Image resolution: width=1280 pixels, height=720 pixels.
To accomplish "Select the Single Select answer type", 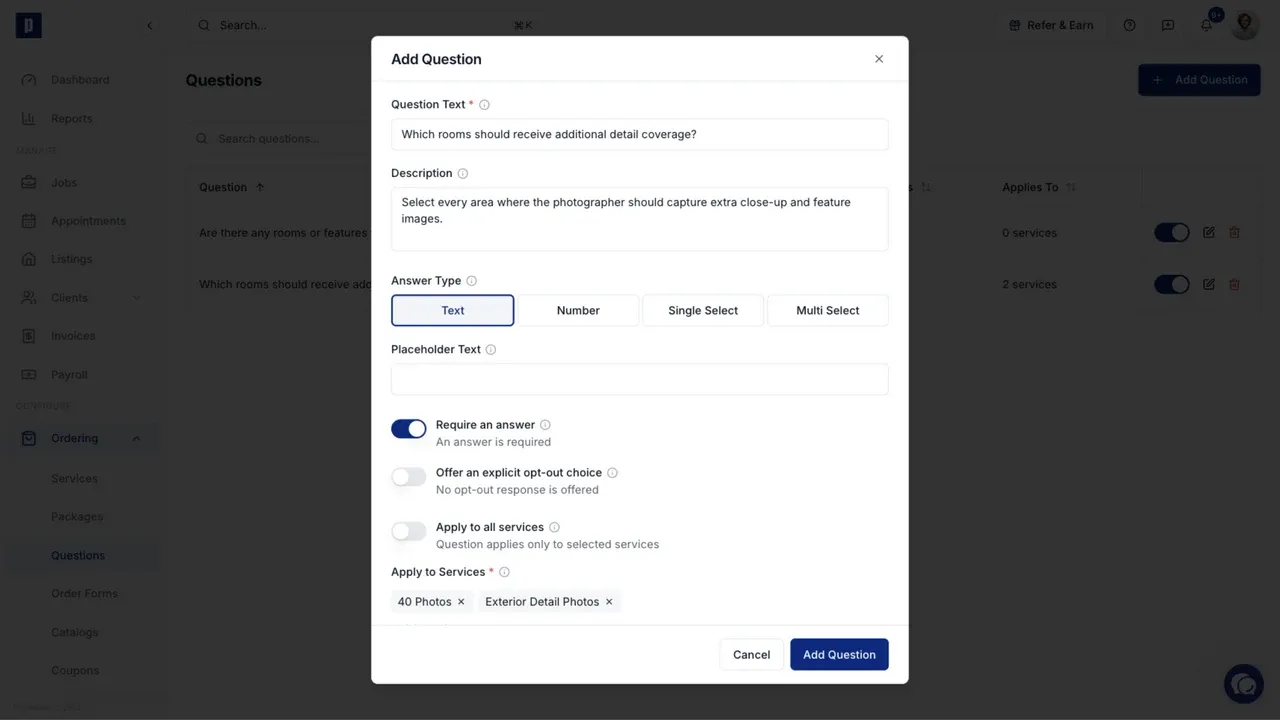I will [703, 310].
